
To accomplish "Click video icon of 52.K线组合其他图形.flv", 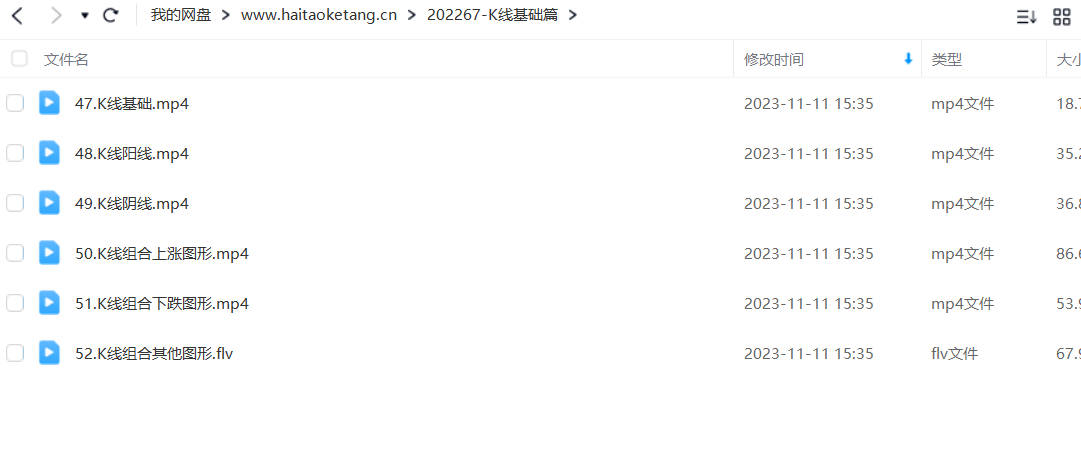I will click(x=49, y=353).
